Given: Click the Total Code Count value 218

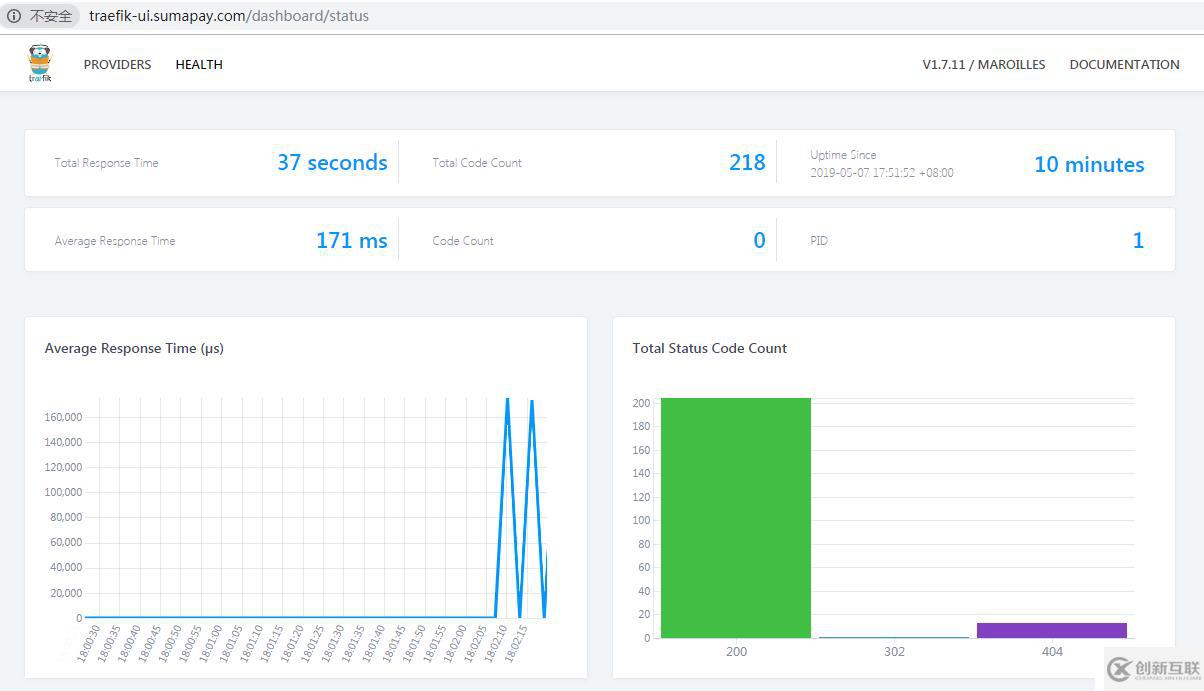Looking at the screenshot, I should click(x=747, y=162).
